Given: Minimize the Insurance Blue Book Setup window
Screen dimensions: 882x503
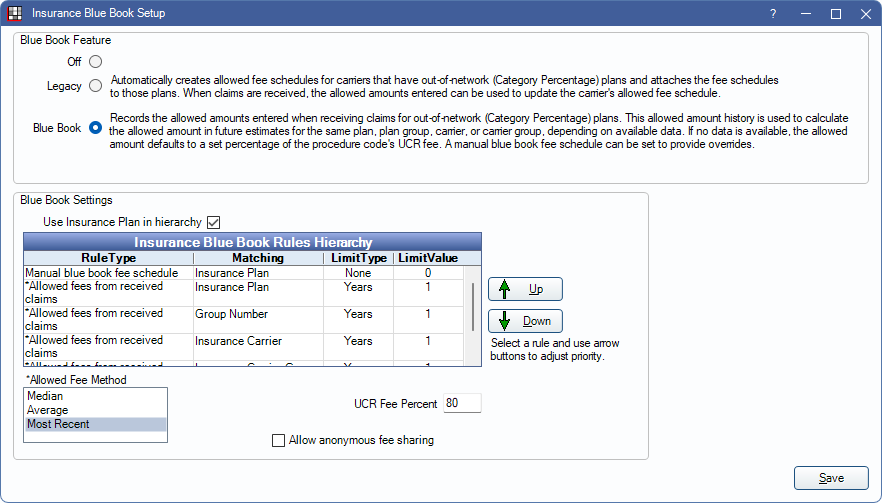Looking at the screenshot, I should pos(805,14).
